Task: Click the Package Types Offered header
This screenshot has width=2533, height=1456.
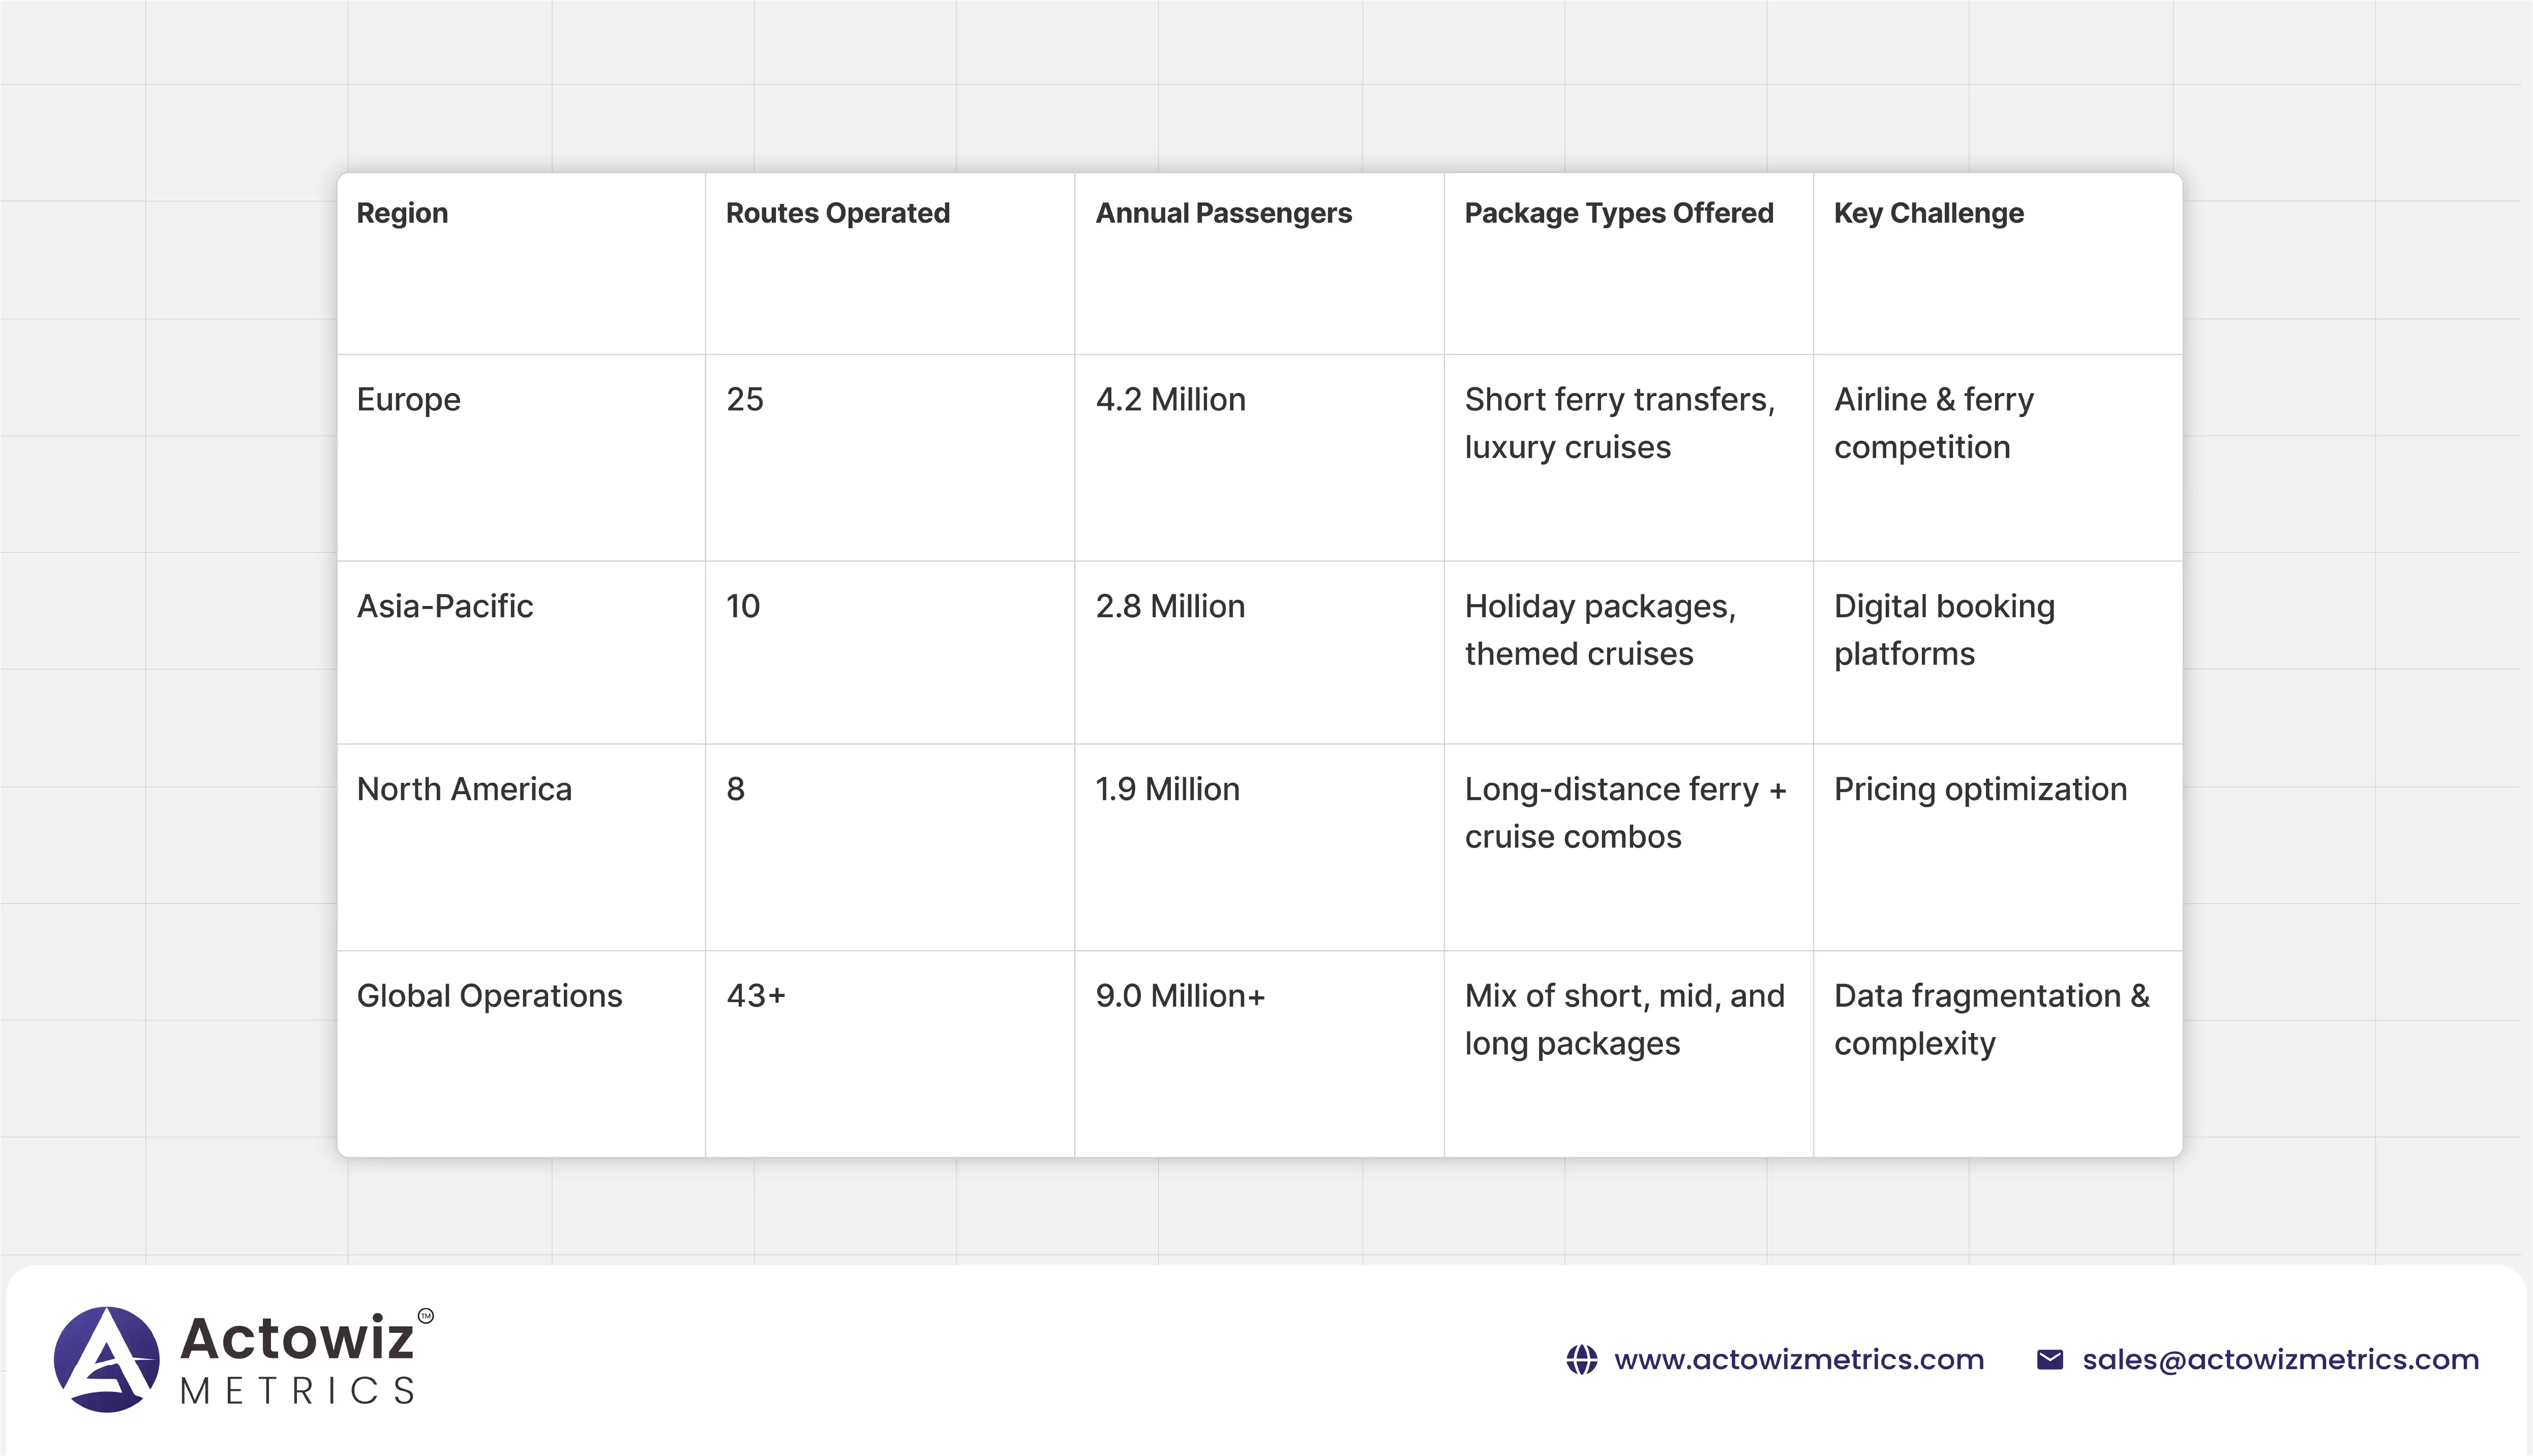Action: point(1618,213)
